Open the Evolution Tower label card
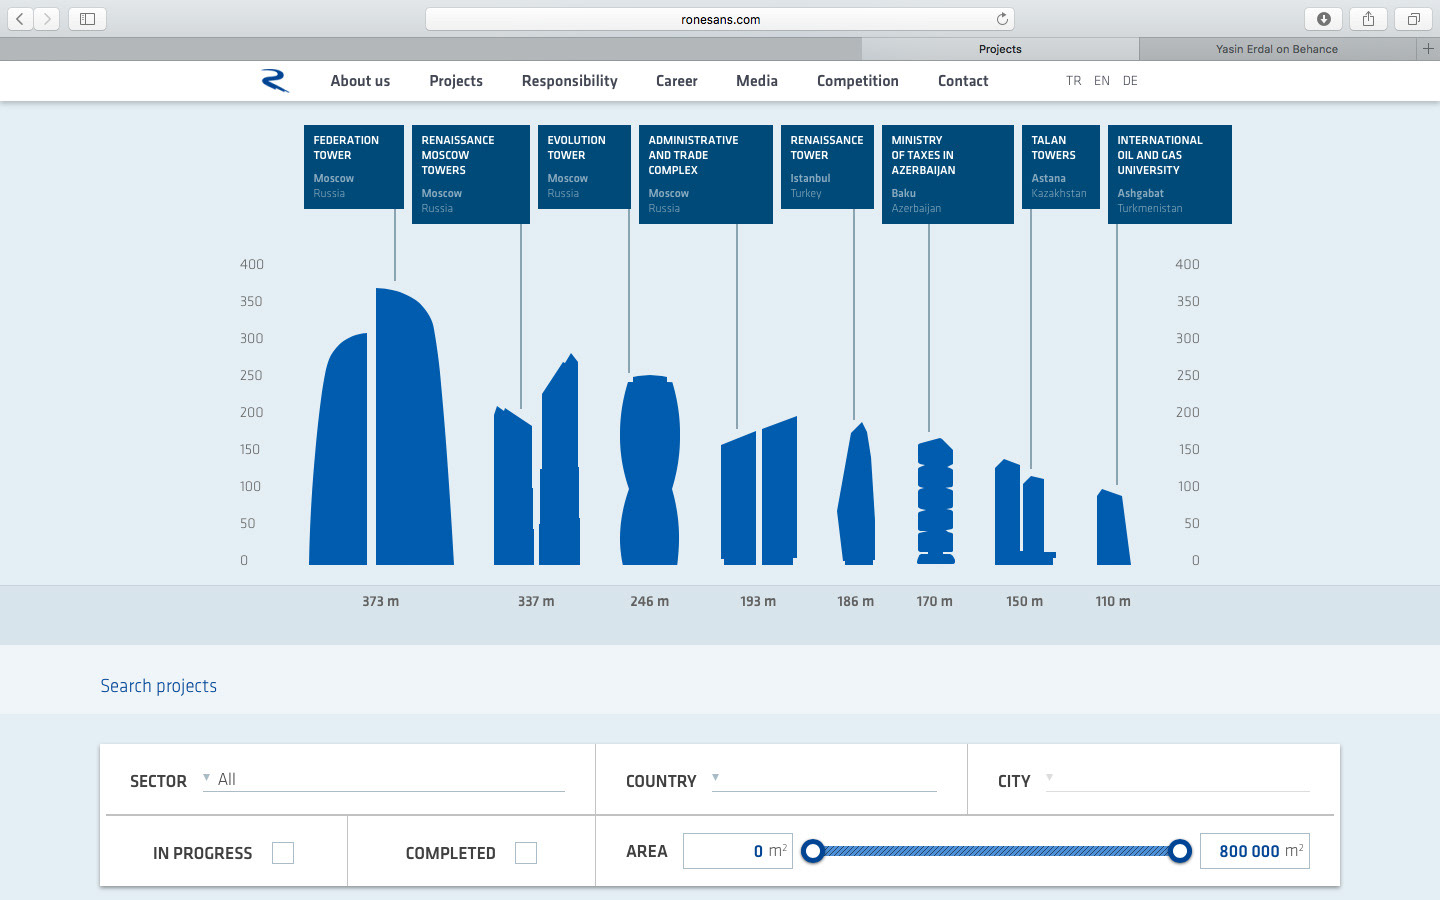This screenshot has height=900, width=1440. pos(584,167)
